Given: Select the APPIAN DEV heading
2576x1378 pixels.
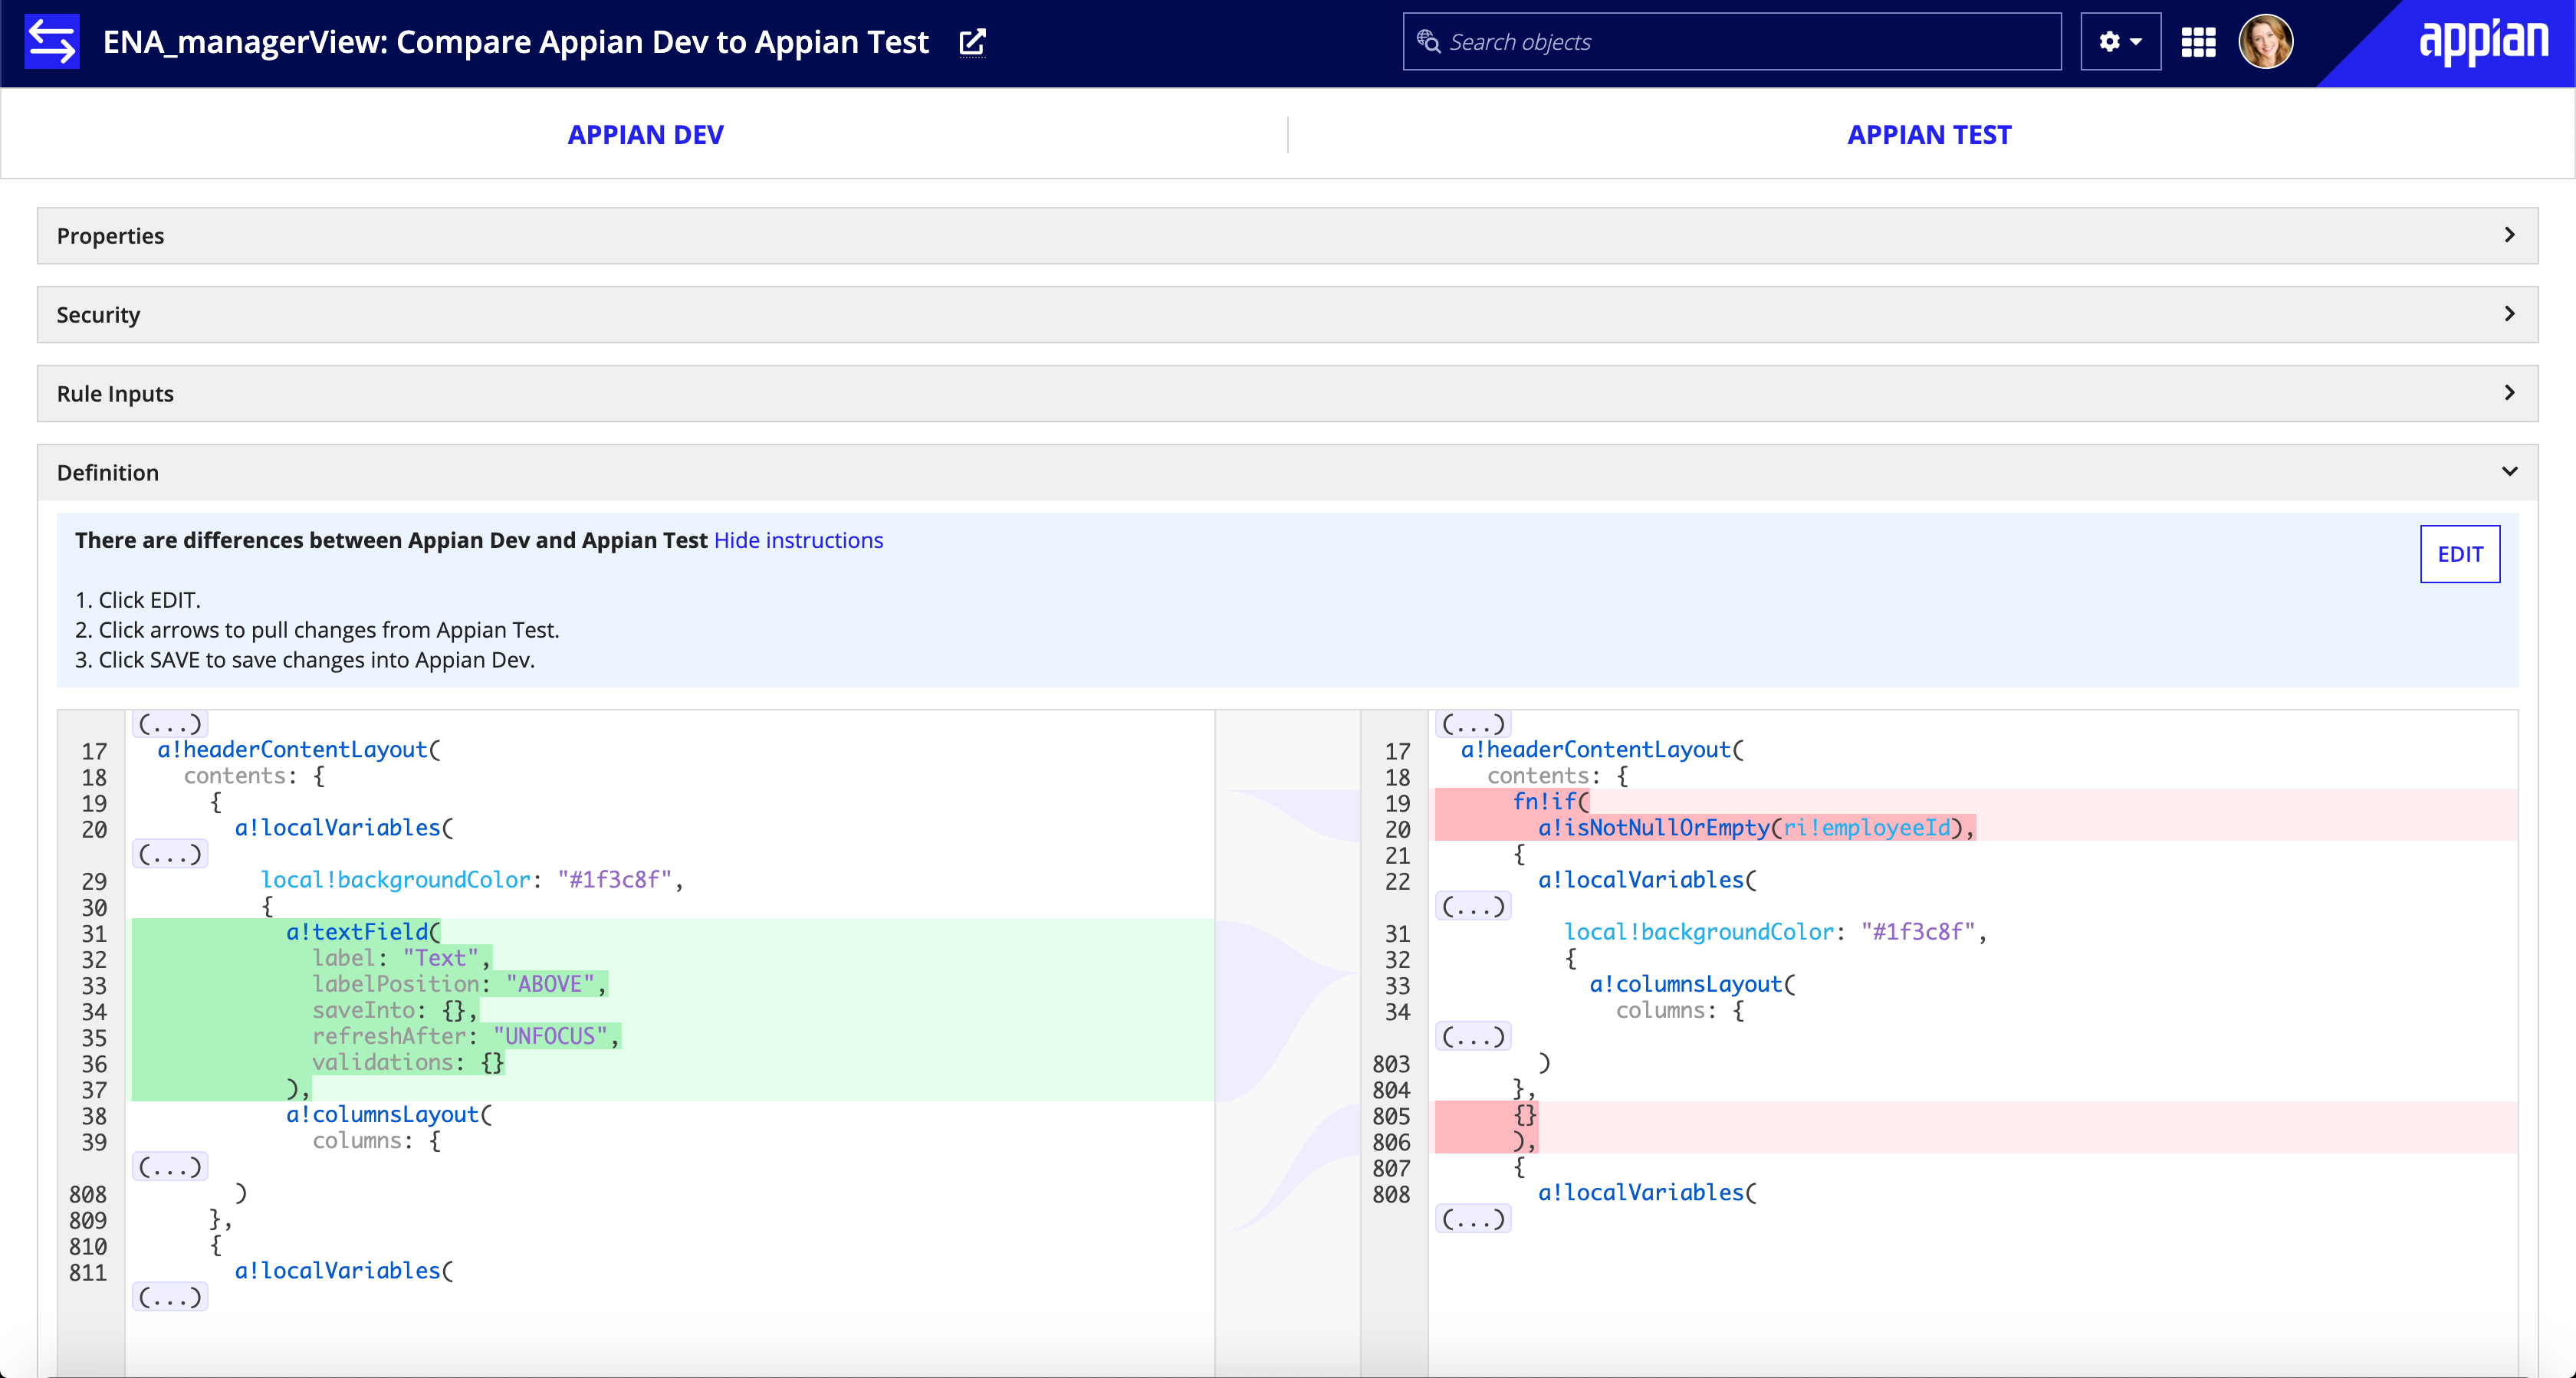Looking at the screenshot, I should click(645, 135).
